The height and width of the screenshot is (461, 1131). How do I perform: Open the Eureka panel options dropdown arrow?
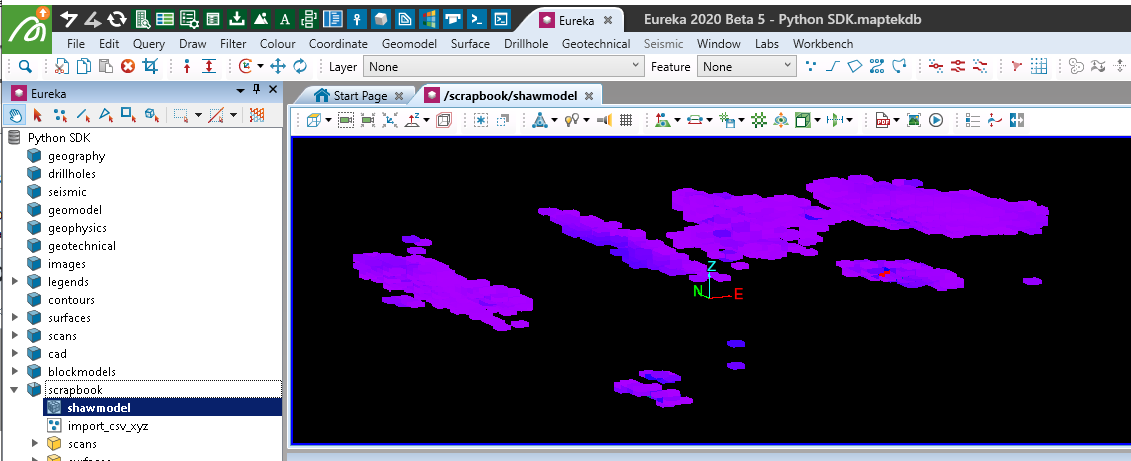tap(240, 90)
